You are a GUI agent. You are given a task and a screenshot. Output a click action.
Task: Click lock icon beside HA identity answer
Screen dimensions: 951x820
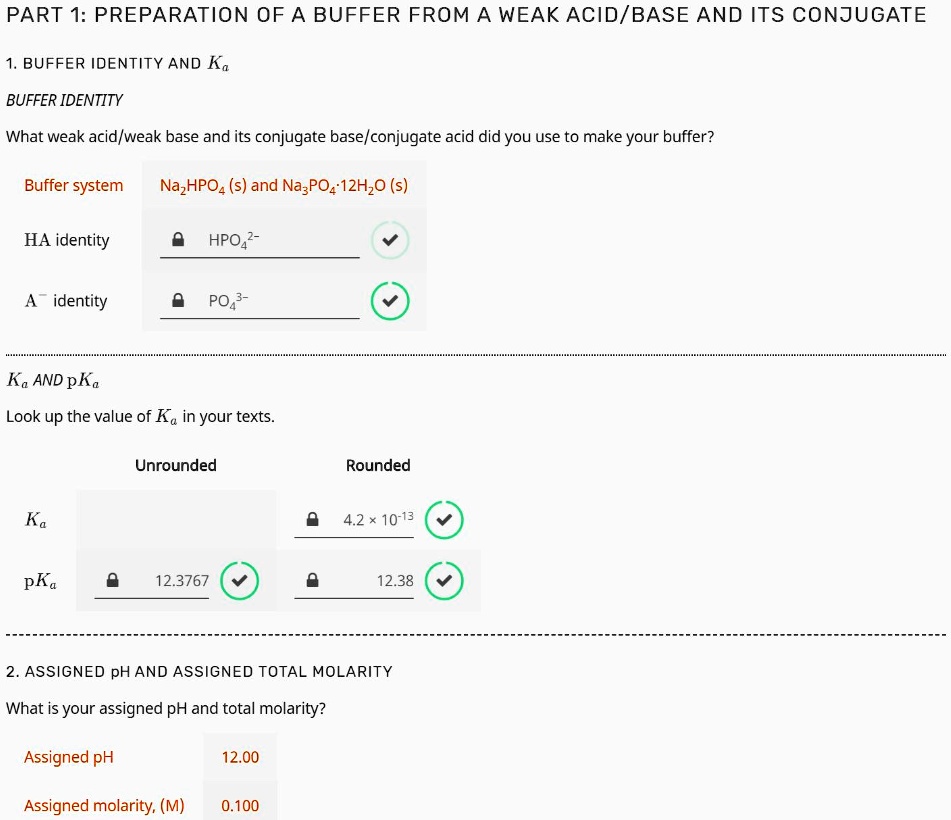coord(178,239)
